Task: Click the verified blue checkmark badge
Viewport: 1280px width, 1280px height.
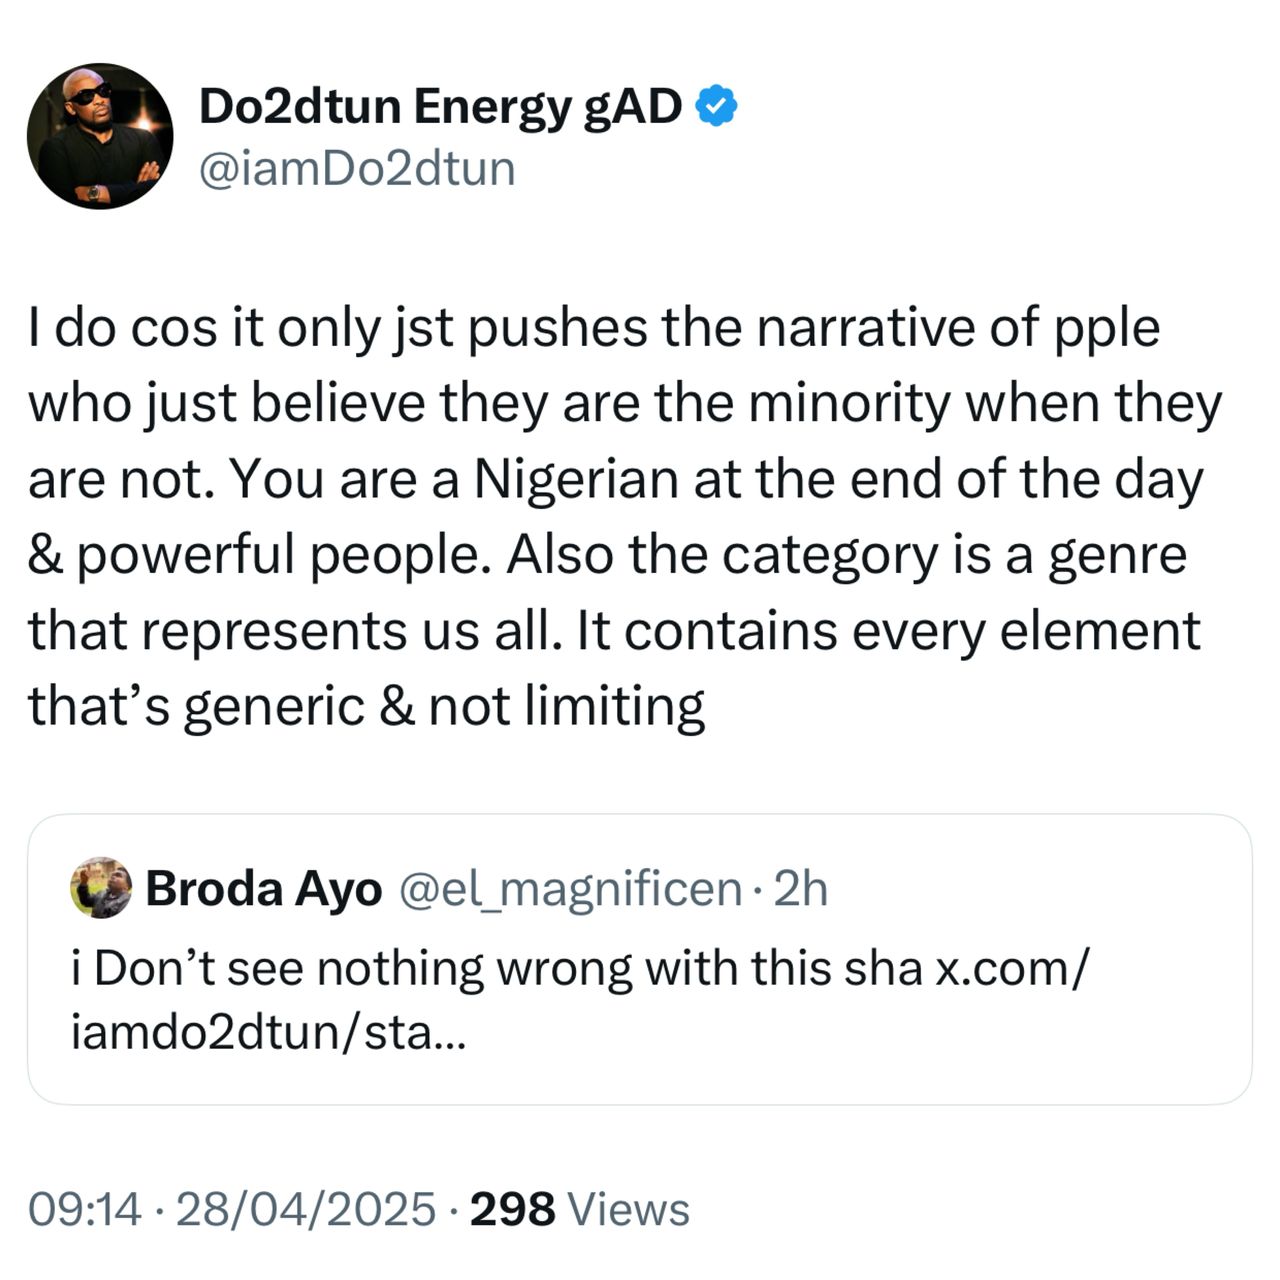Action: pyautogui.click(x=716, y=107)
